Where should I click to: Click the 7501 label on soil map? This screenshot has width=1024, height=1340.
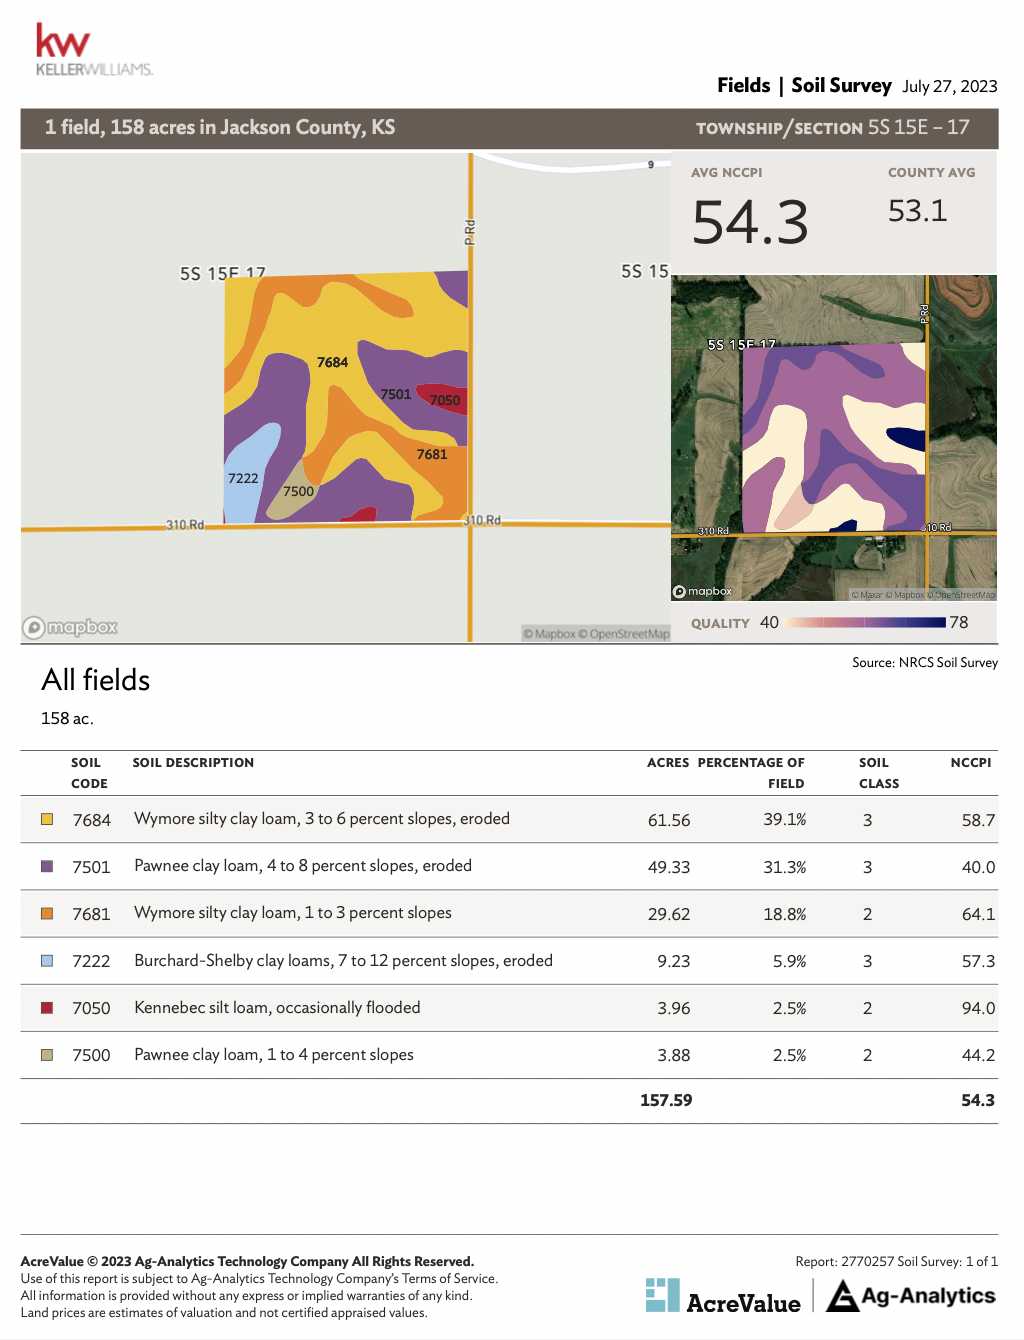(x=396, y=394)
